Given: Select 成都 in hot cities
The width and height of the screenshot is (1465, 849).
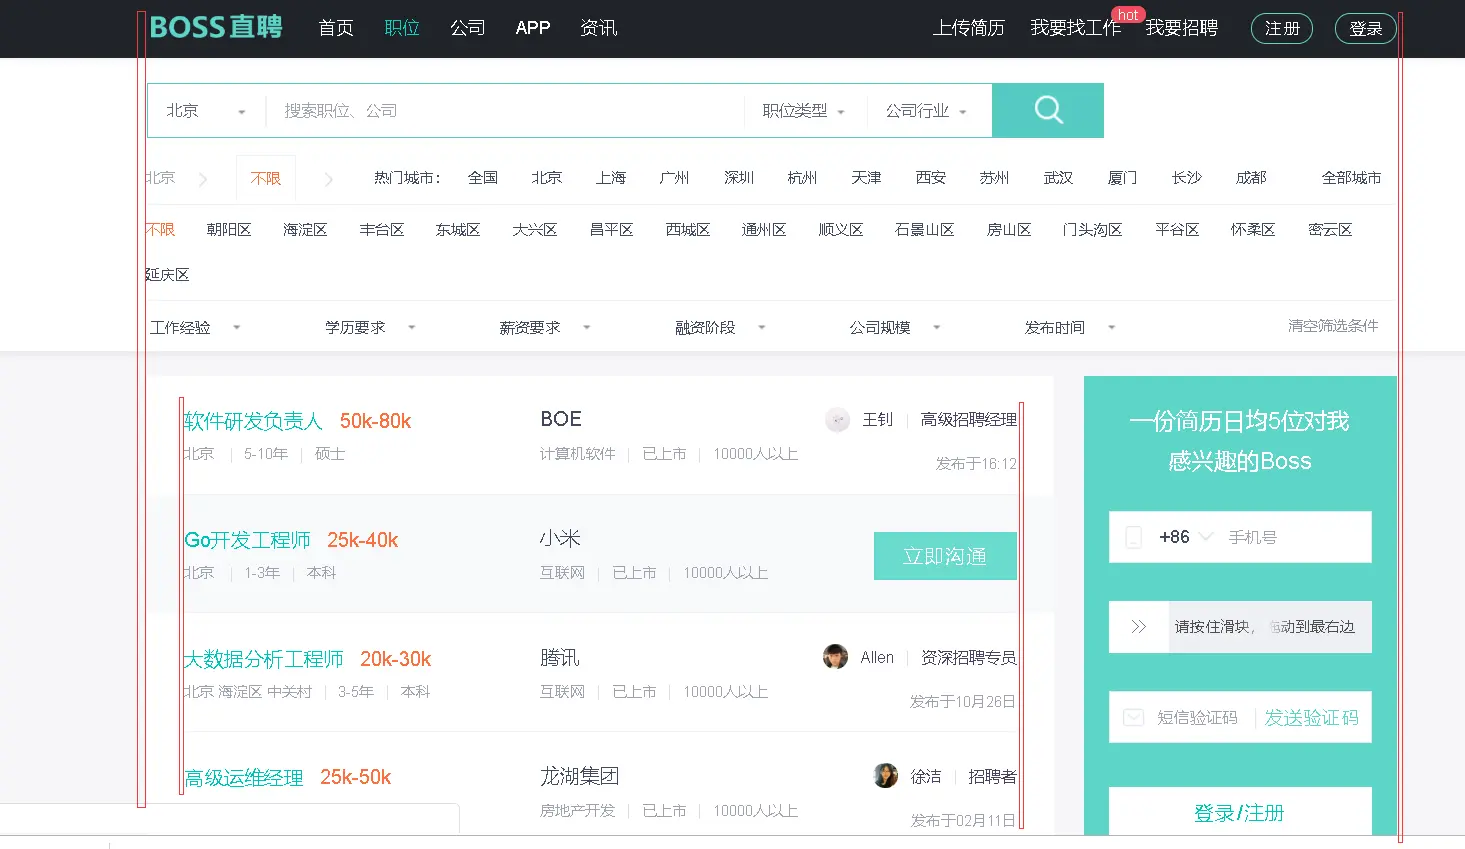Looking at the screenshot, I should point(1251,178).
